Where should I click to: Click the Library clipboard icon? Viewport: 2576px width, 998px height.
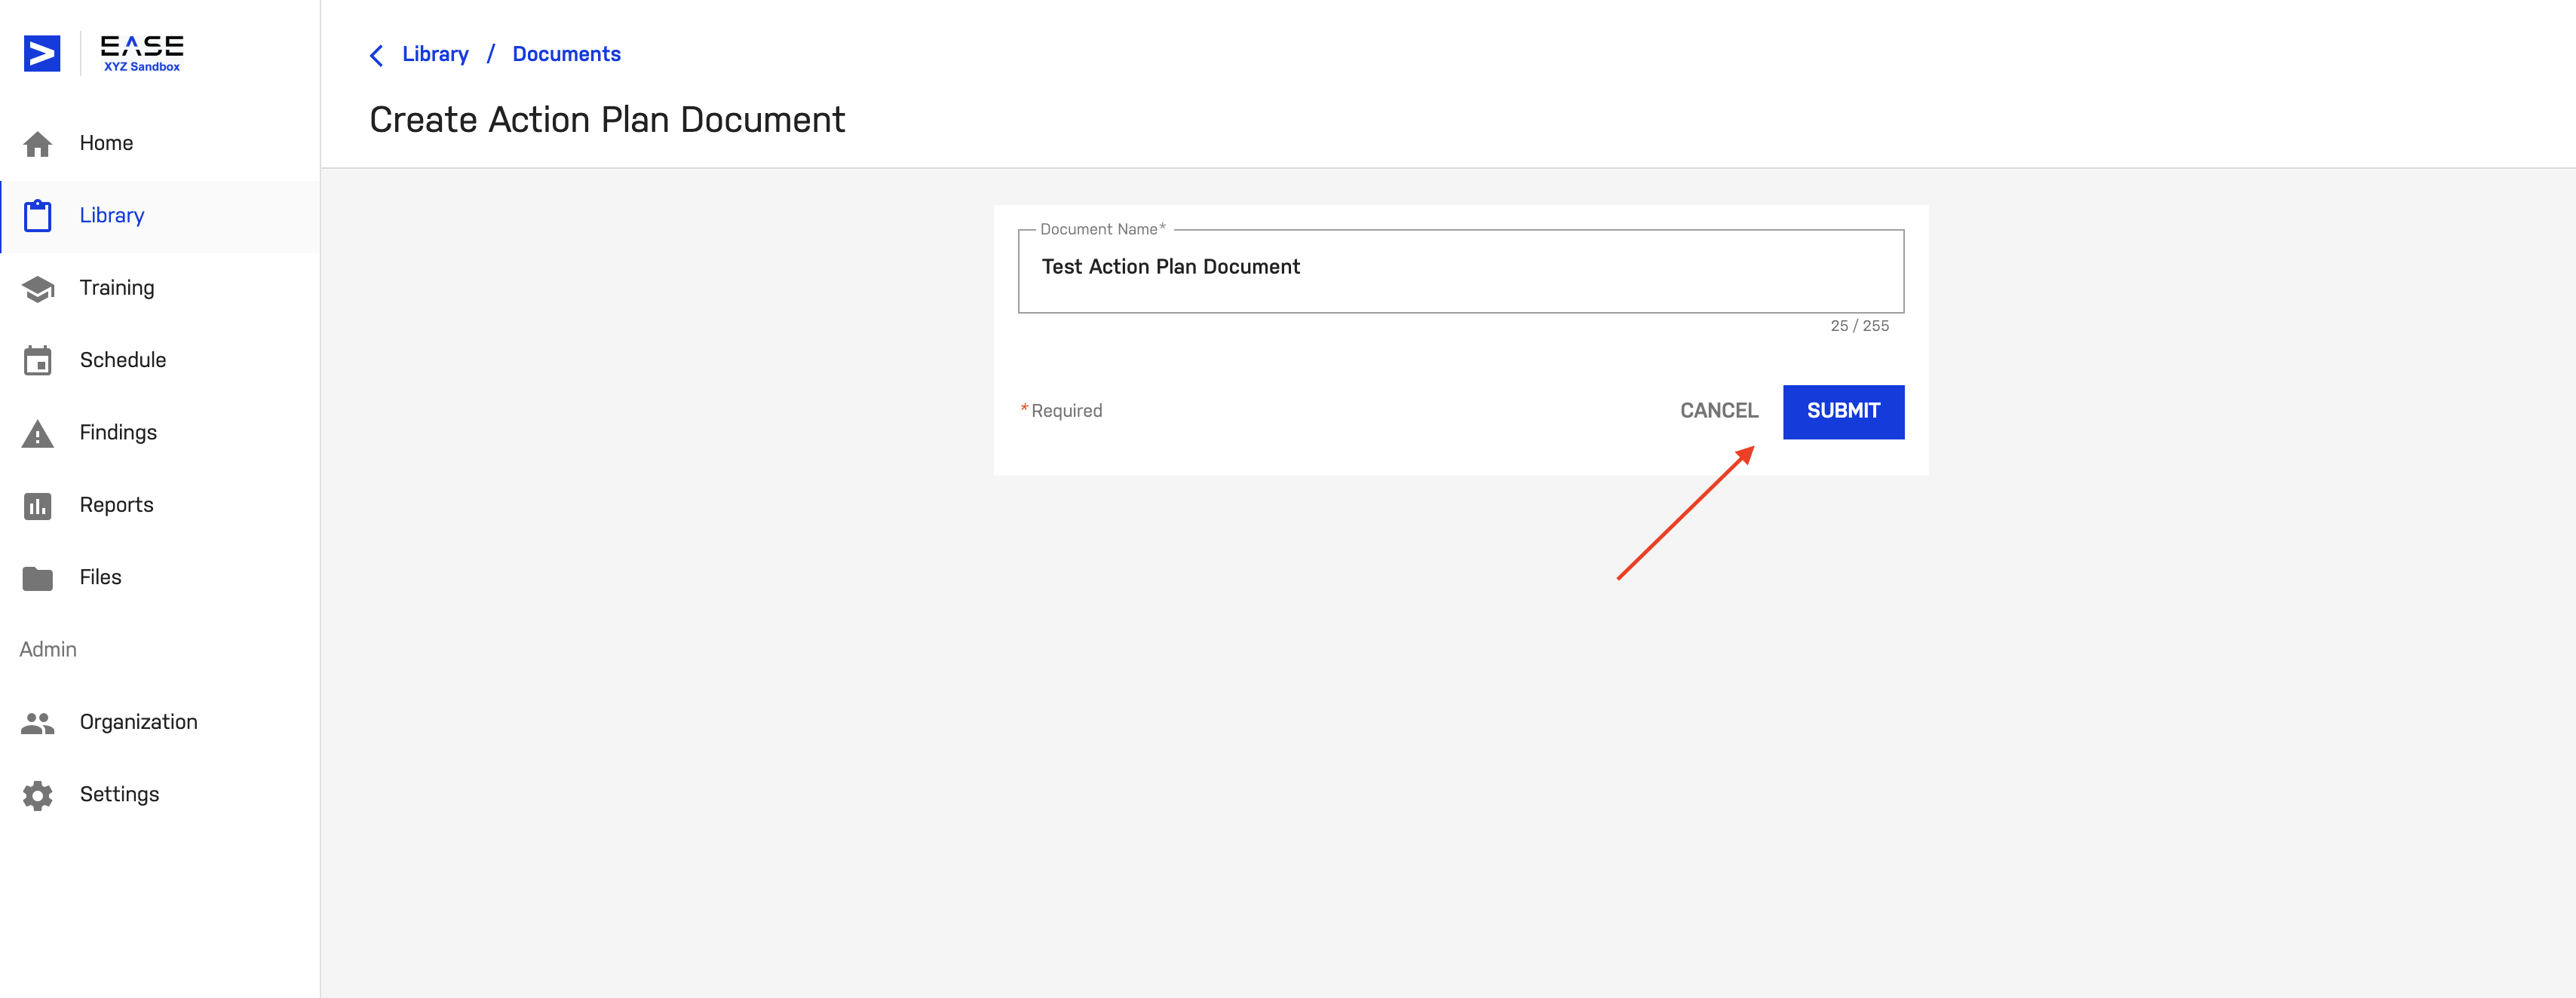click(38, 216)
